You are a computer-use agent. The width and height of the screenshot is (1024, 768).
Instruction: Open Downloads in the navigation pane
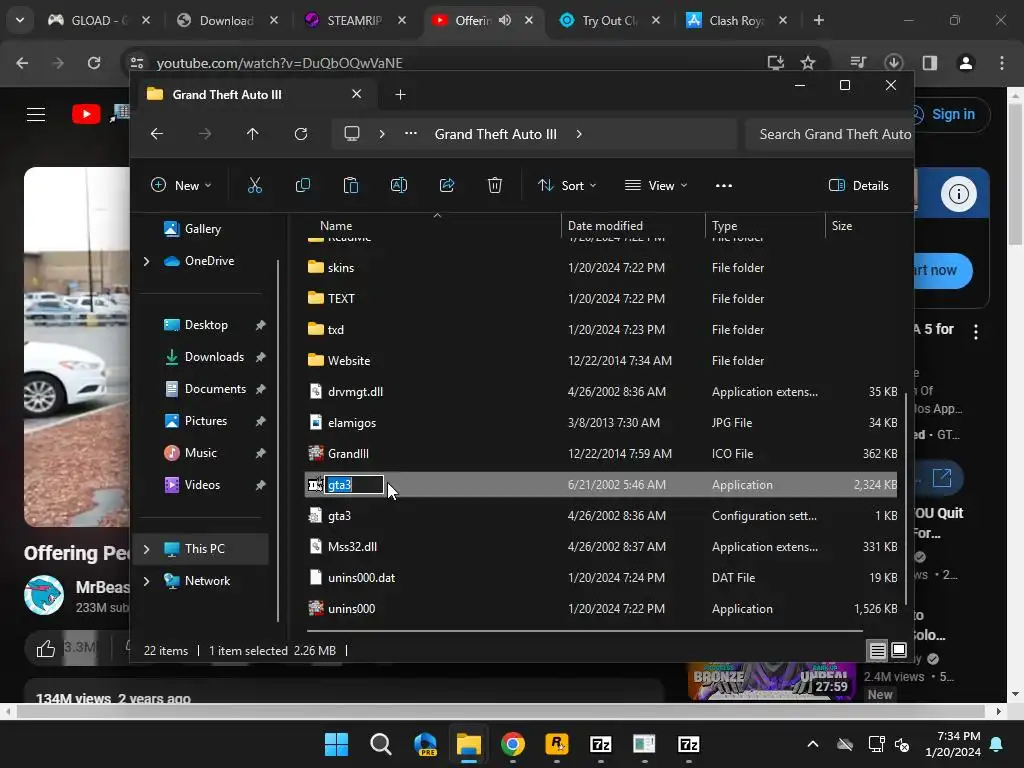pos(214,357)
